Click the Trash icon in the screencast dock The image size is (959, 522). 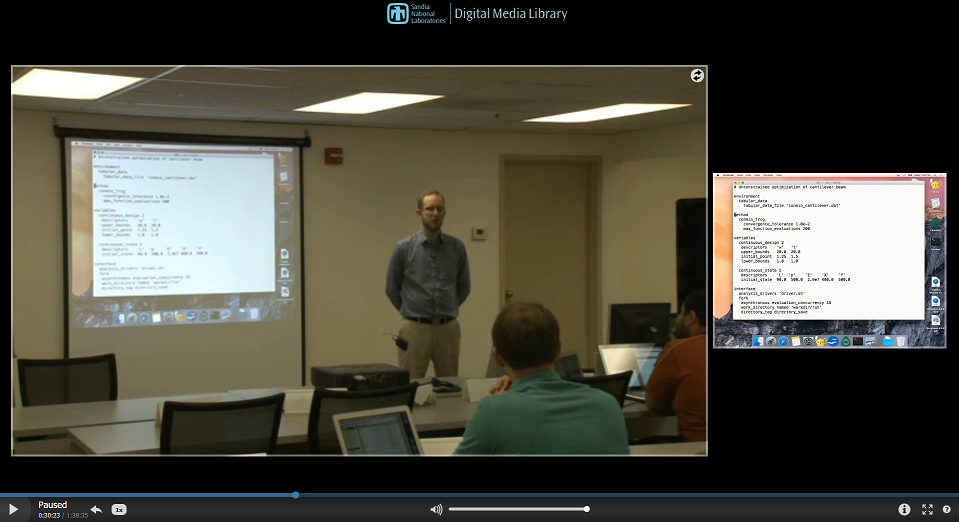[901, 341]
